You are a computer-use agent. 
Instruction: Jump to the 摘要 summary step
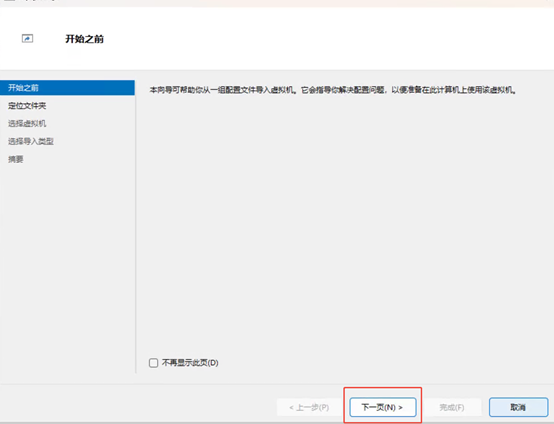(16, 159)
